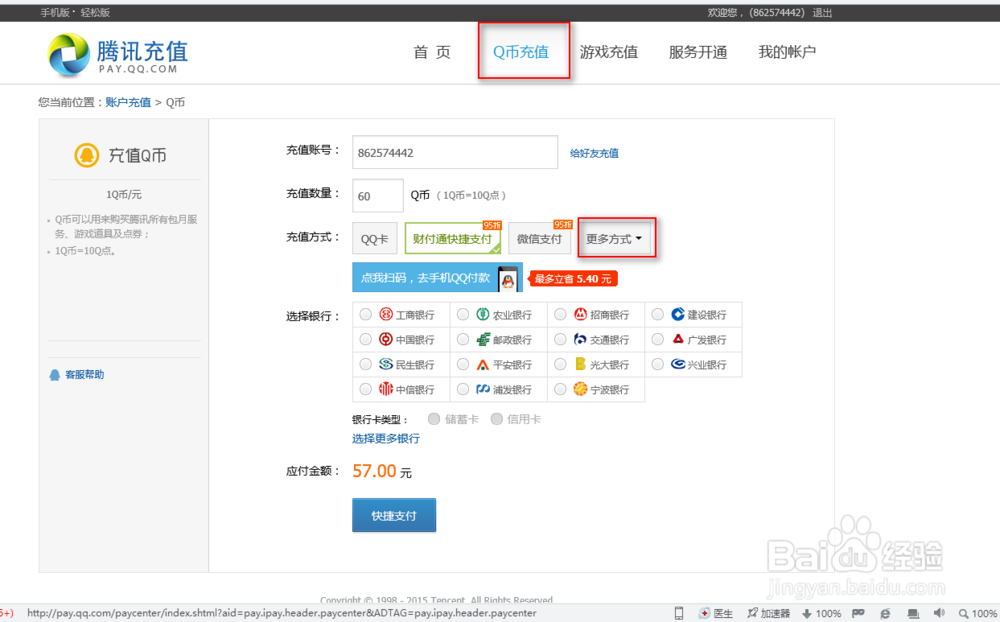
Task: Select the QQ卡 payment method
Action: [x=374, y=239]
